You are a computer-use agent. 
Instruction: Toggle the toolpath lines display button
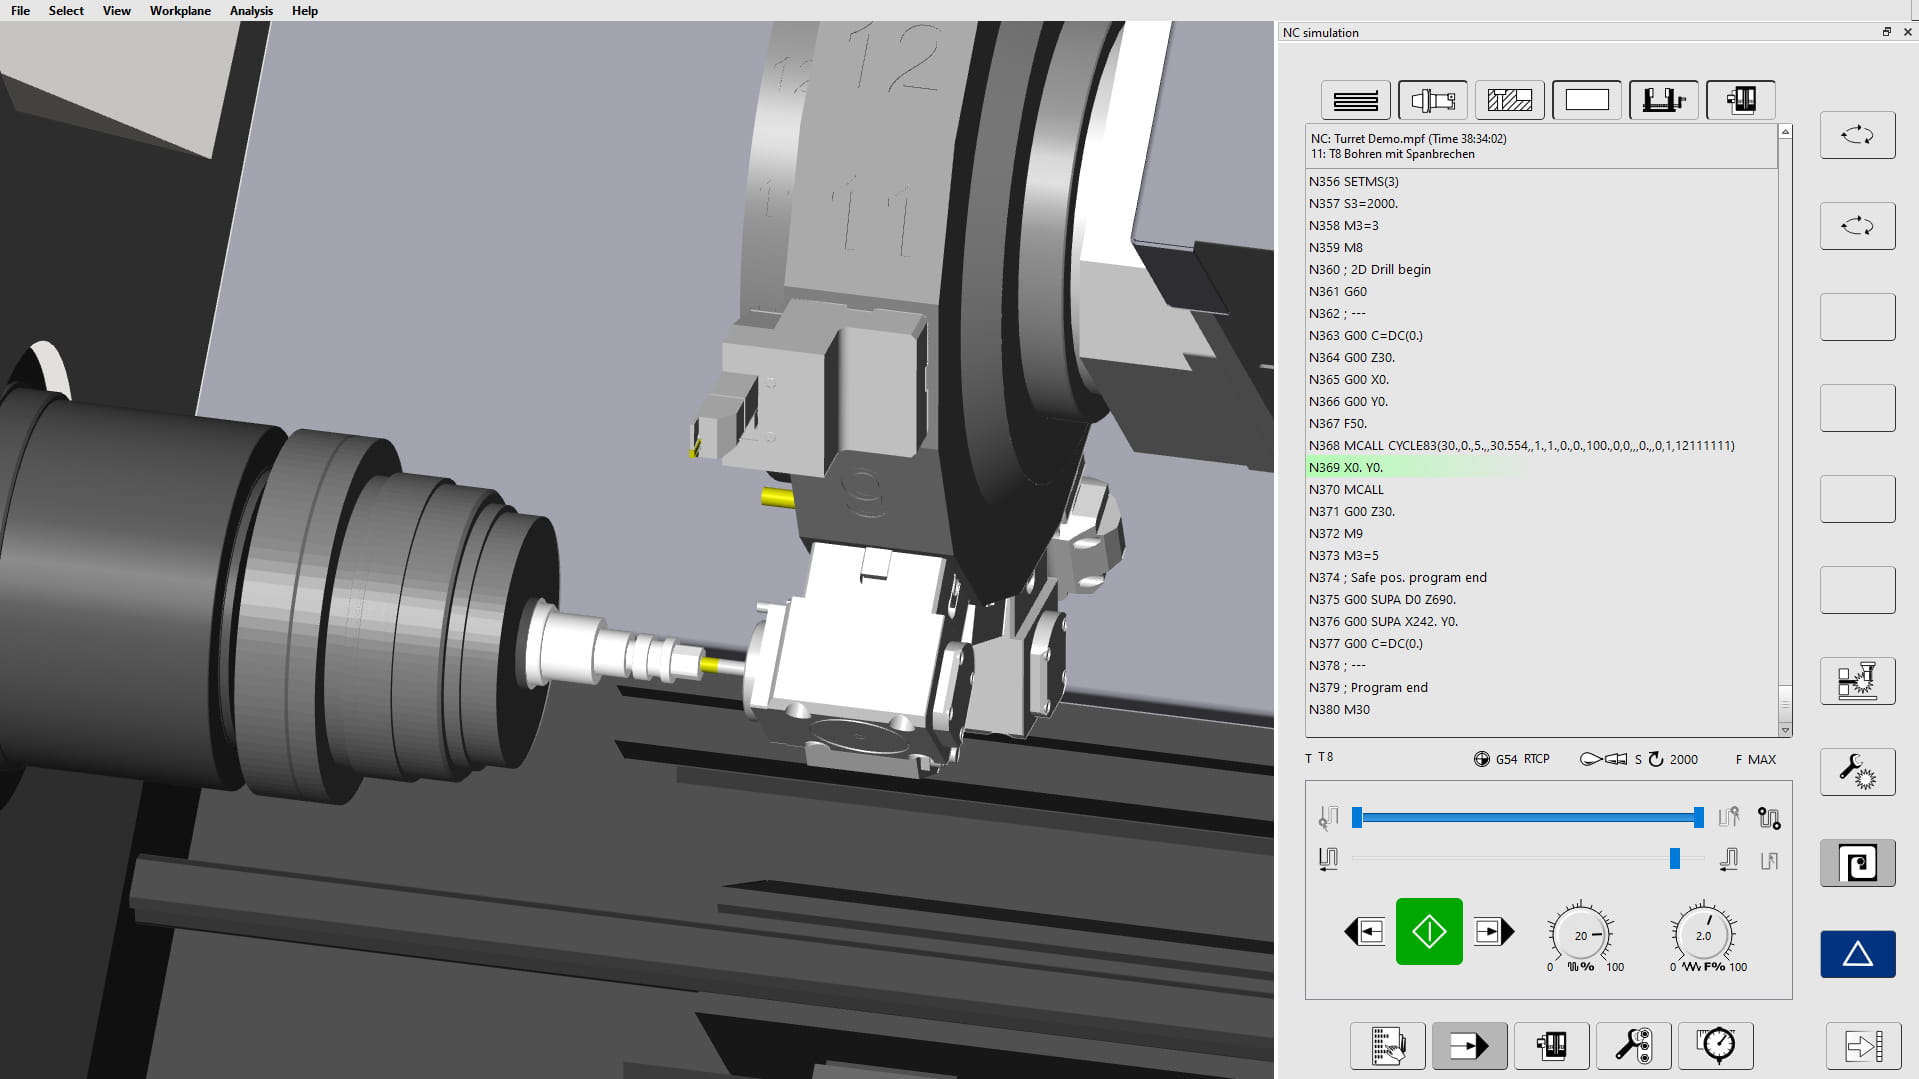coord(1356,100)
